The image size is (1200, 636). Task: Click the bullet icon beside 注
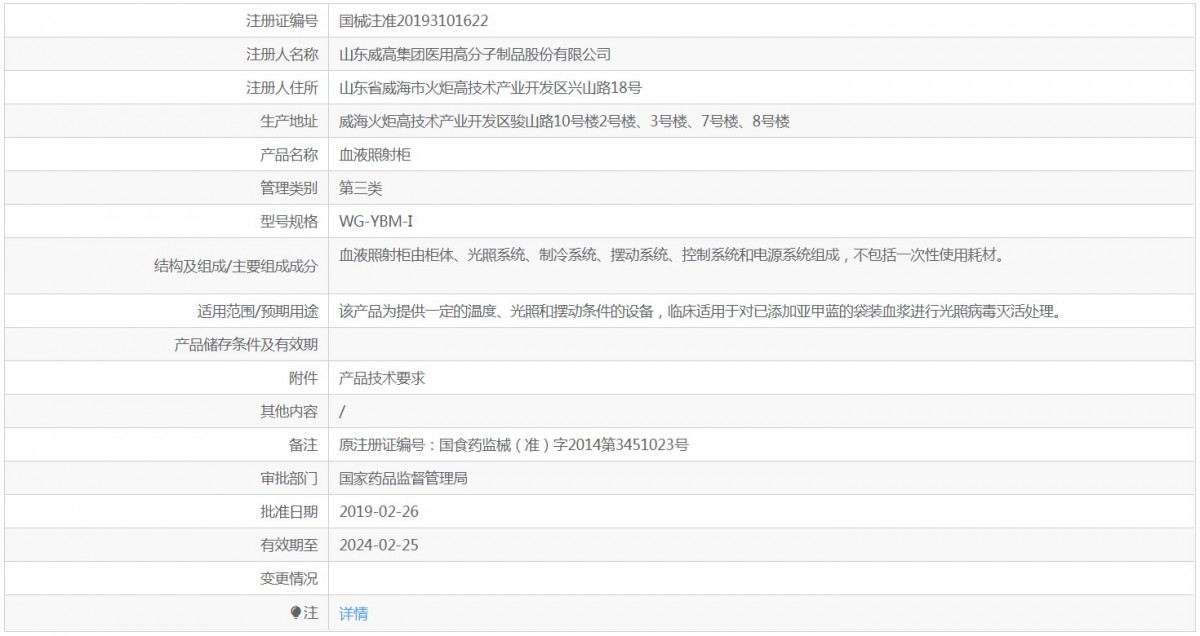pos(294,613)
